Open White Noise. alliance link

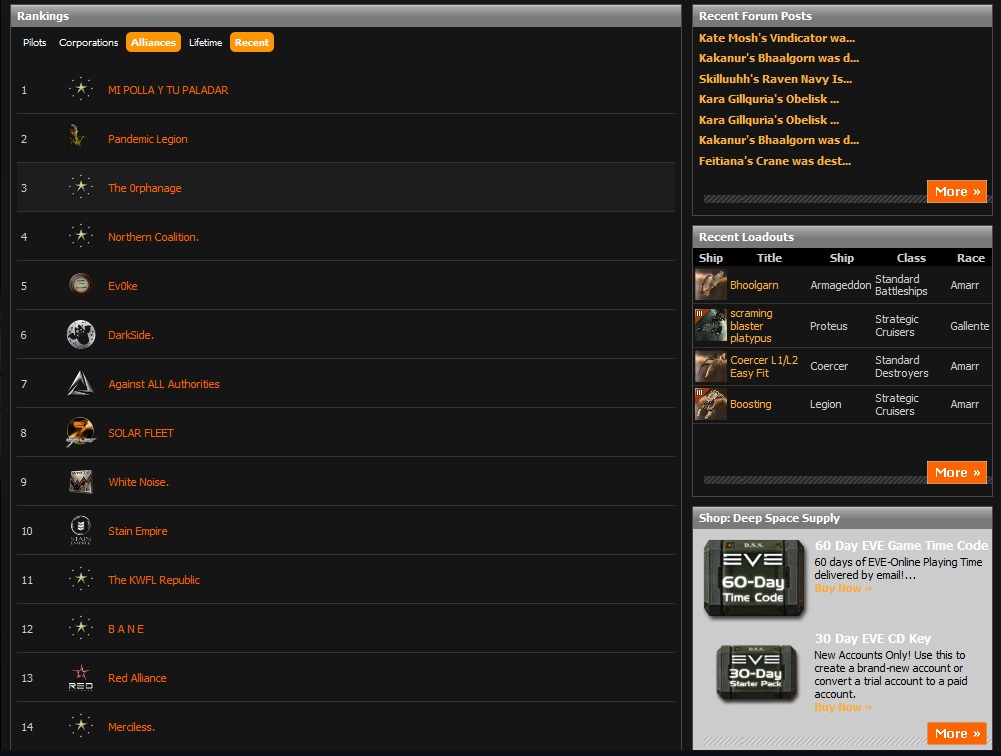coord(139,482)
